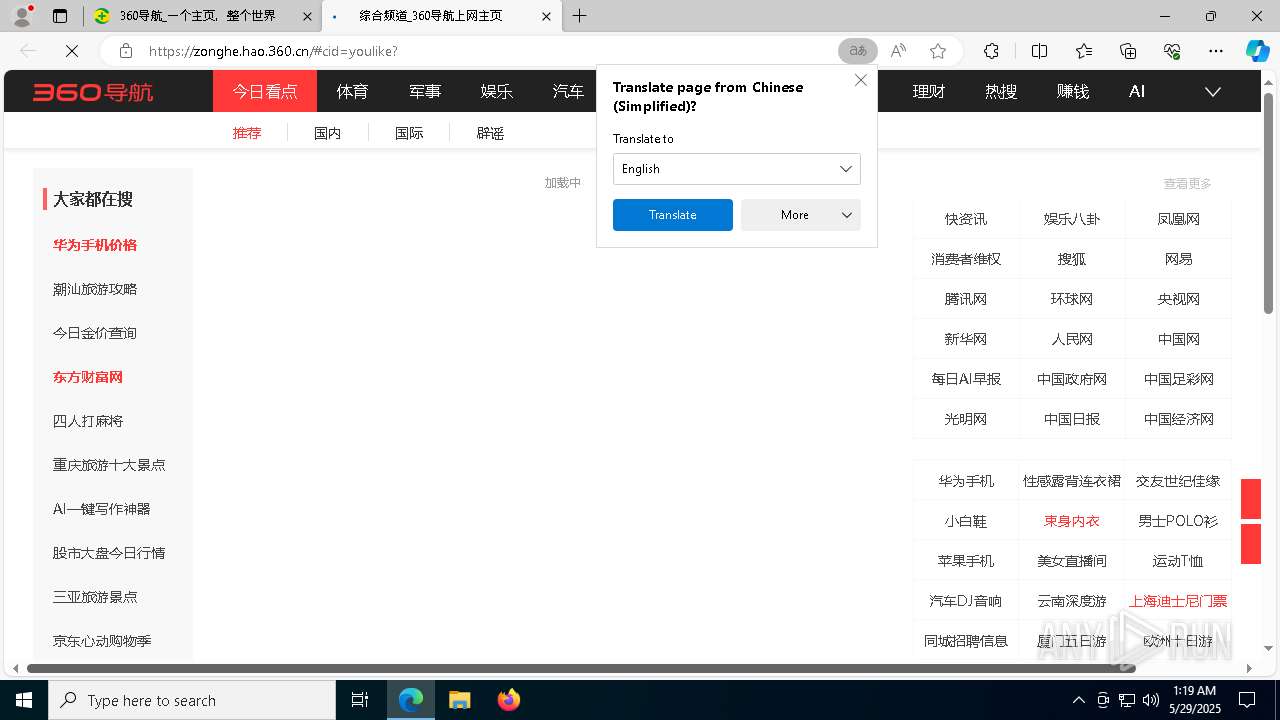This screenshot has height=720, width=1280.
Task: Expand the navigation bar chevron
Action: (x=1213, y=92)
